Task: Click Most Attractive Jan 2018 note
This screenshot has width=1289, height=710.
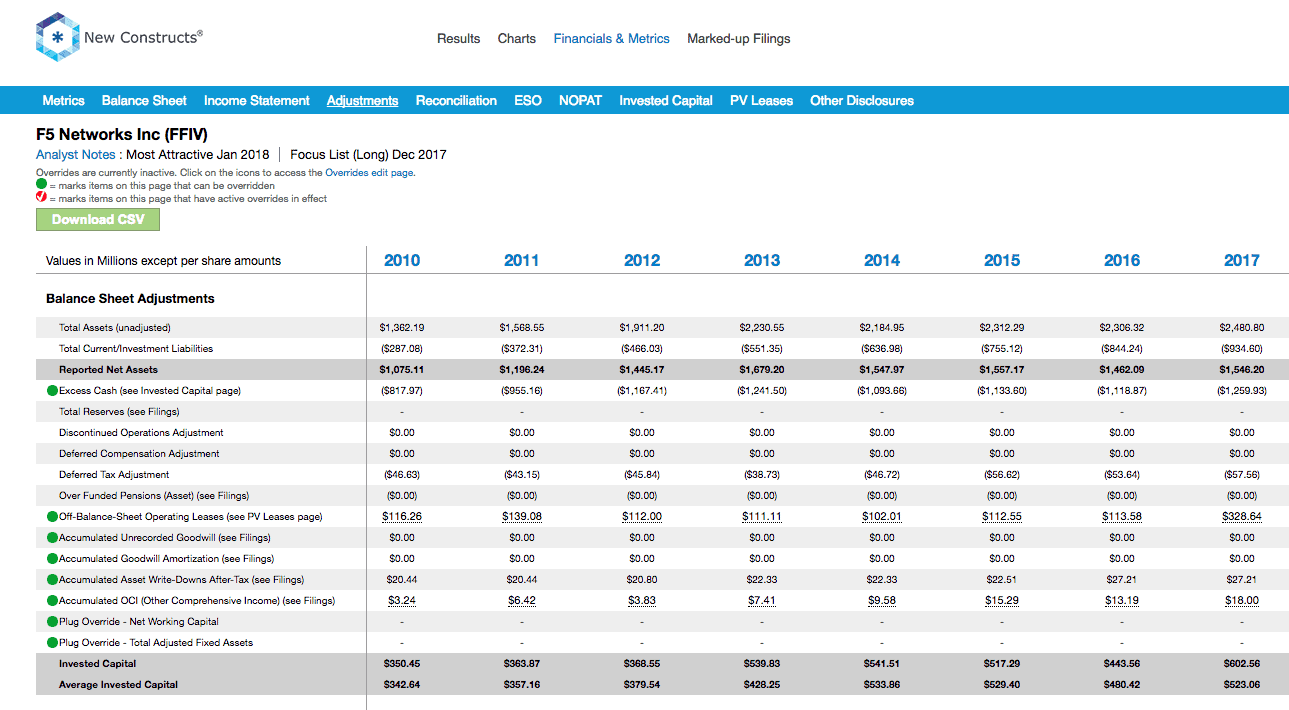Action: pos(198,155)
